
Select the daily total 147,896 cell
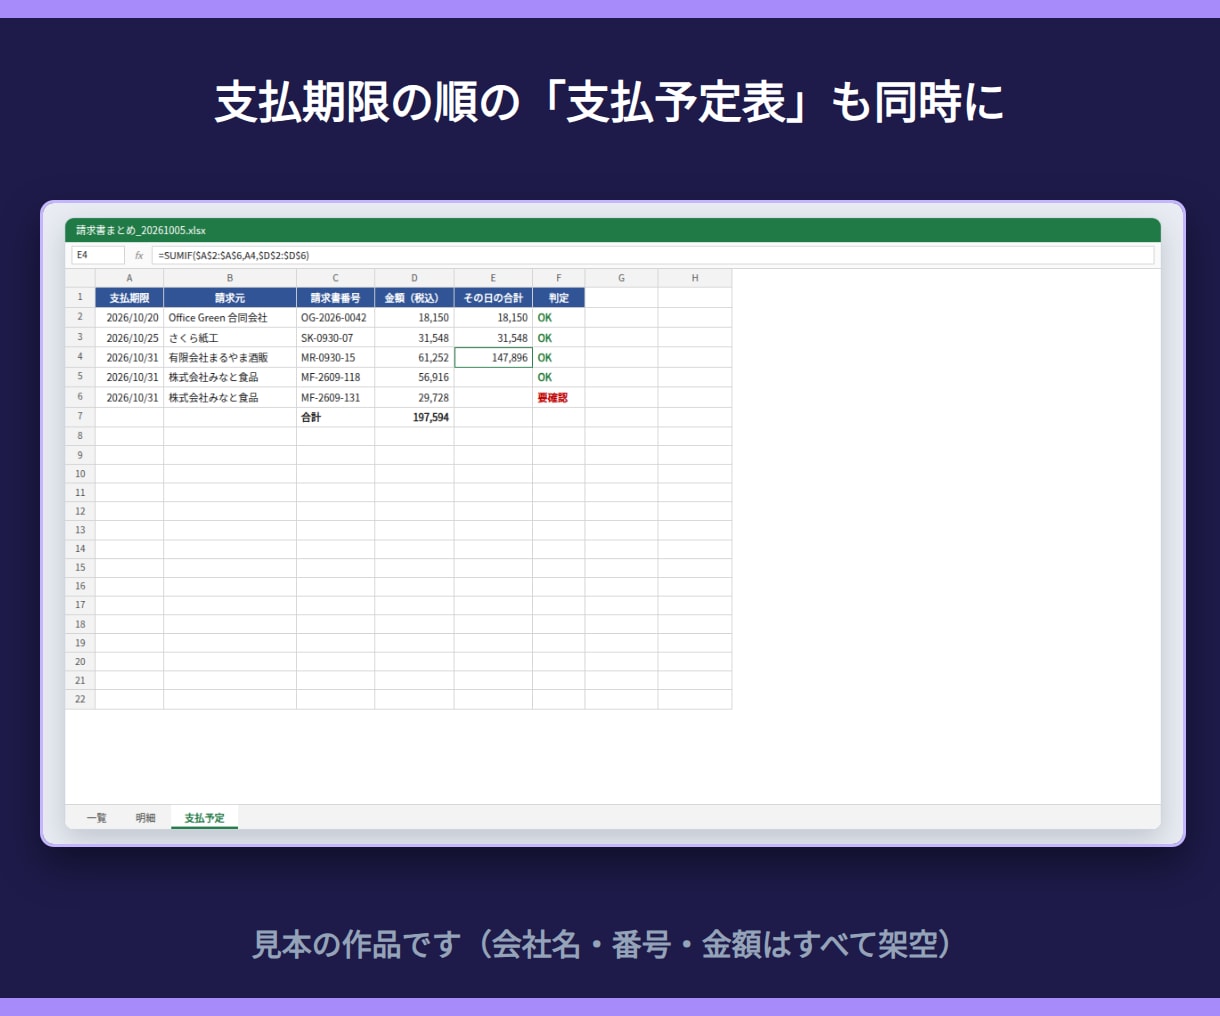click(x=493, y=357)
